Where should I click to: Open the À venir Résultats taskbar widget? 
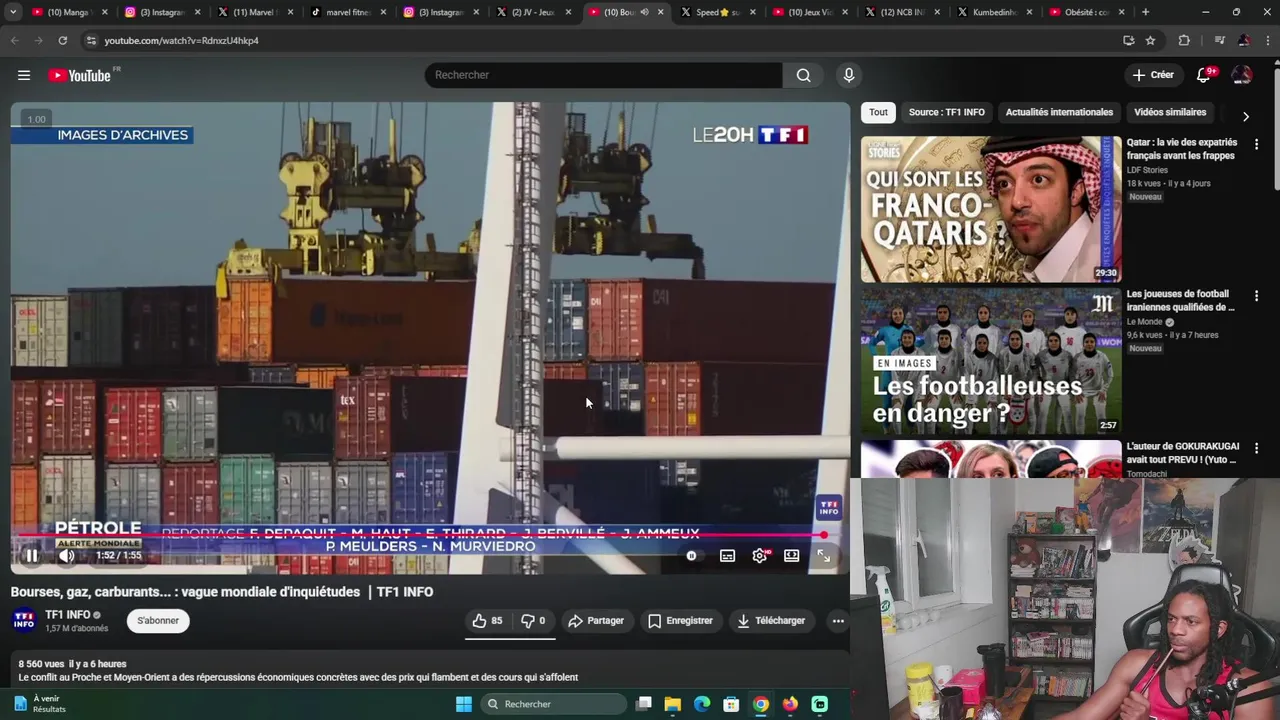point(38,704)
